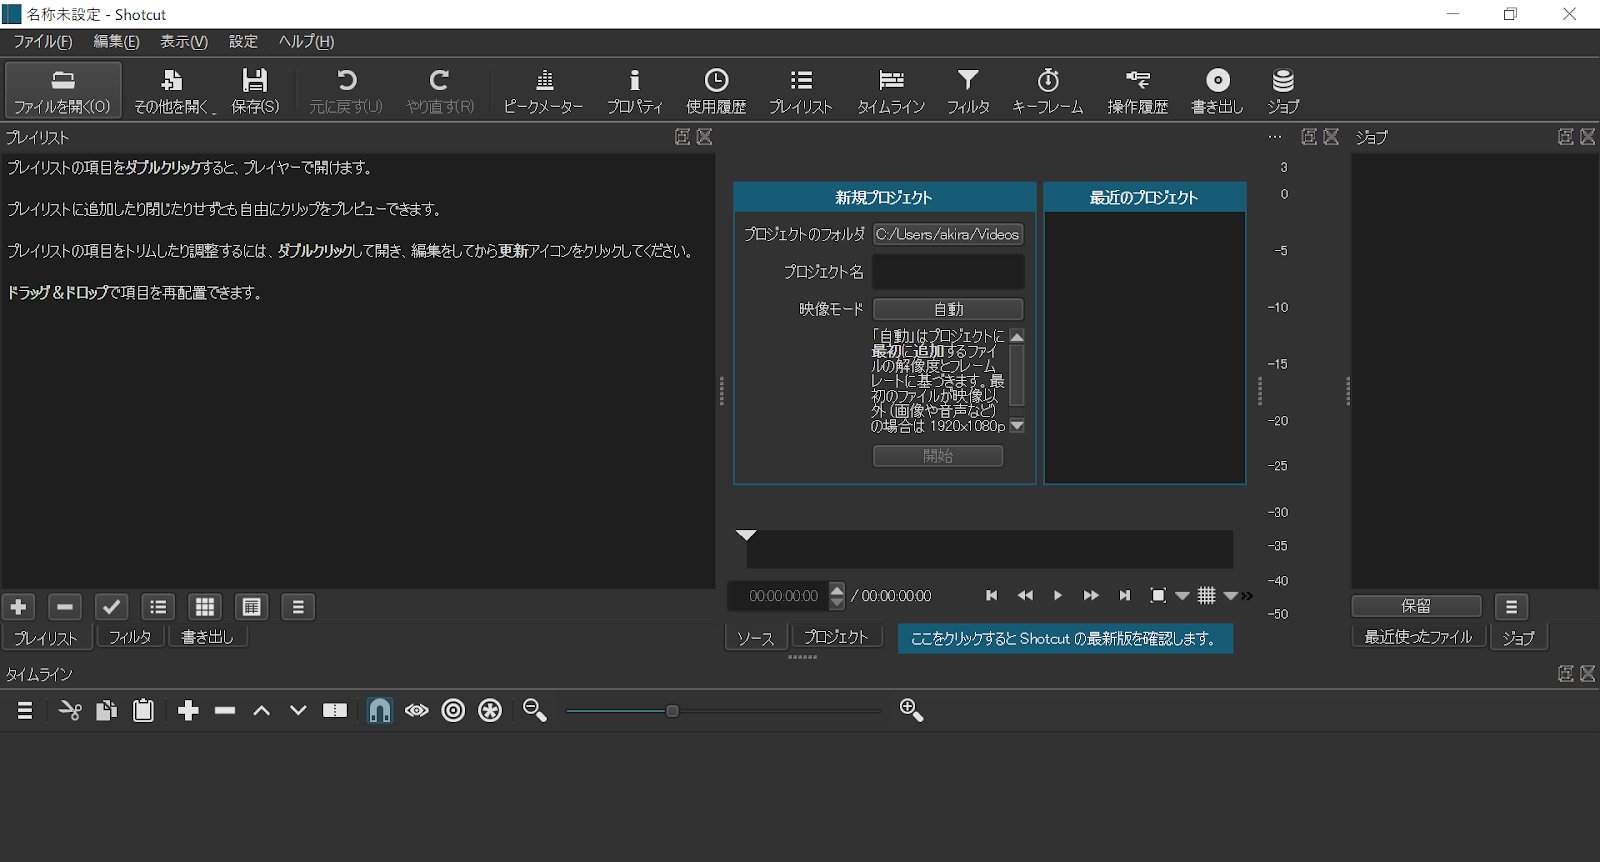
Task: Show the 操作履歴 (History) panel
Action: click(x=1138, y=90)
